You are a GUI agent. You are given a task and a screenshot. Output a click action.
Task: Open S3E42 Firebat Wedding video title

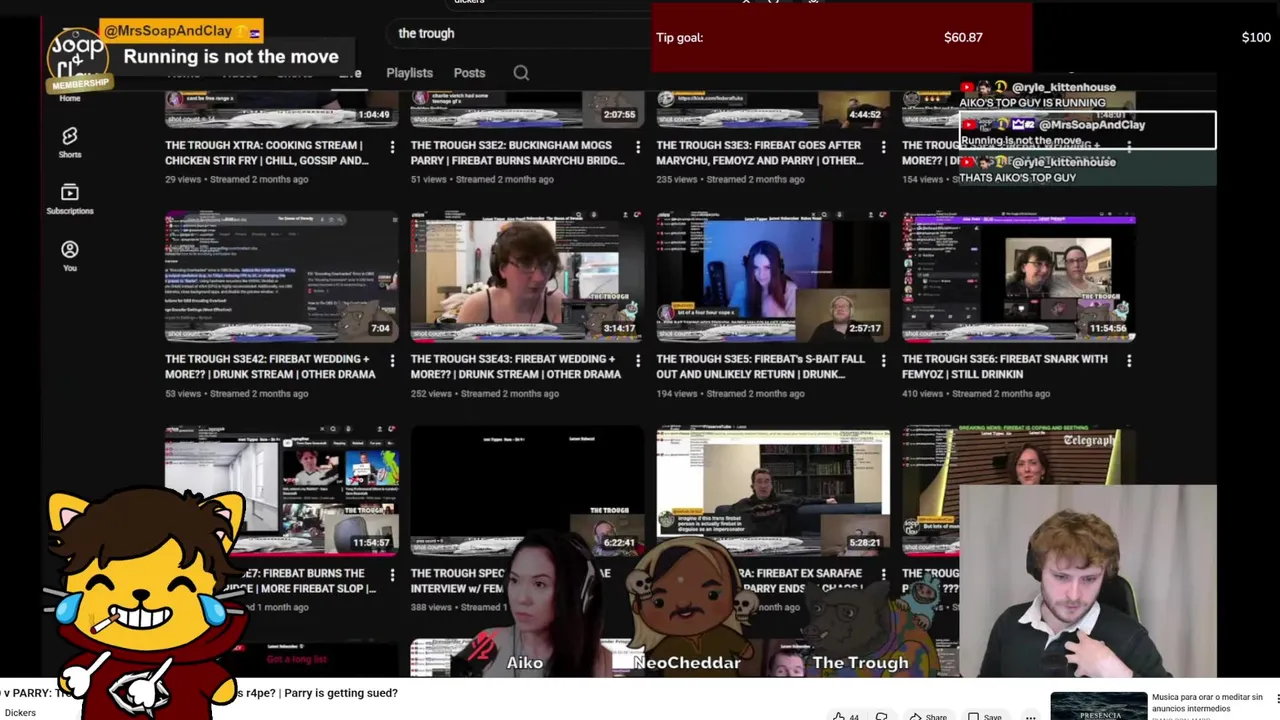(270, 367)
